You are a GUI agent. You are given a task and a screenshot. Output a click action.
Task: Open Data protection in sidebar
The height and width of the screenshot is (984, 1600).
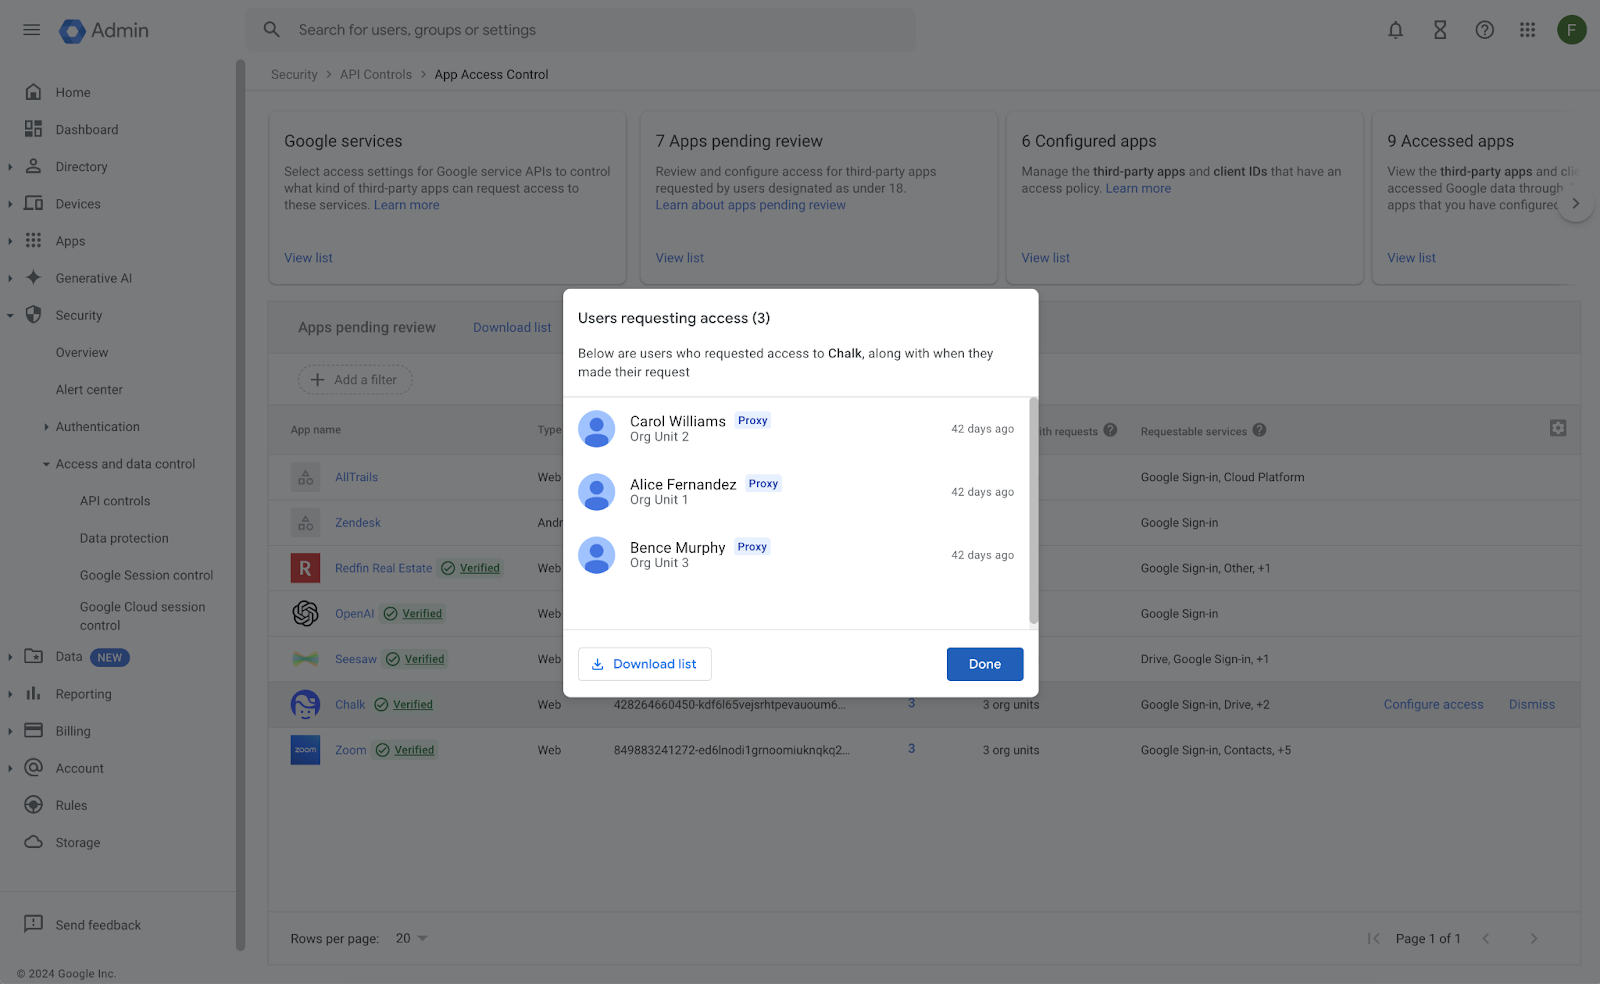[x=124, y=538]
